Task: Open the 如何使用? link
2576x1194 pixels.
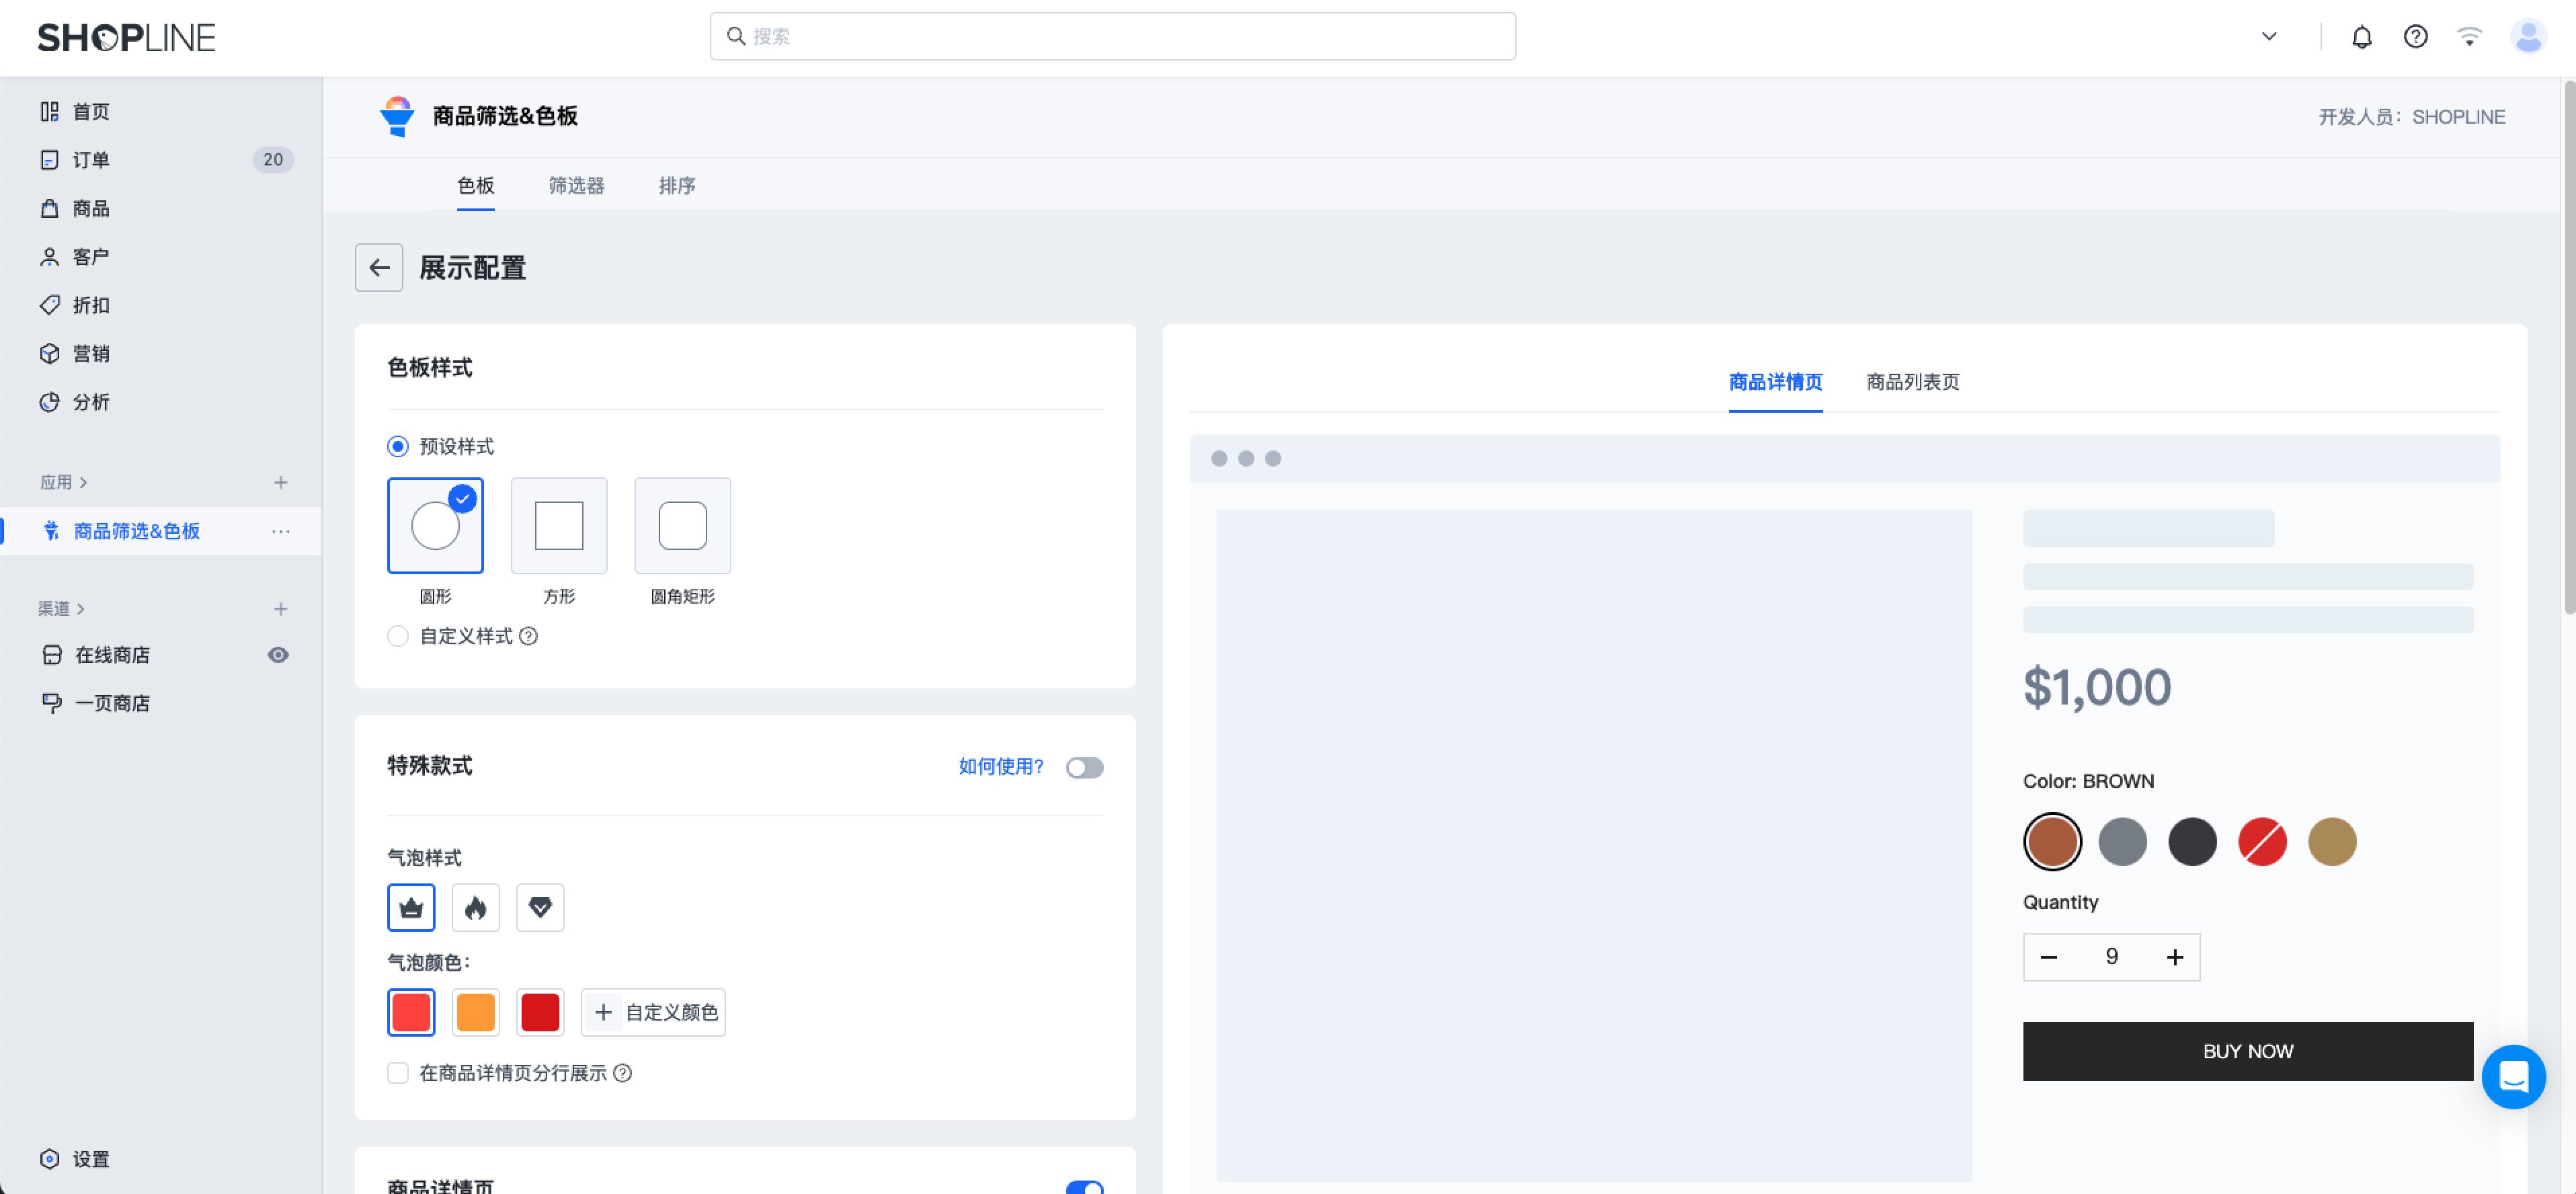Action: coord(1000,766)
